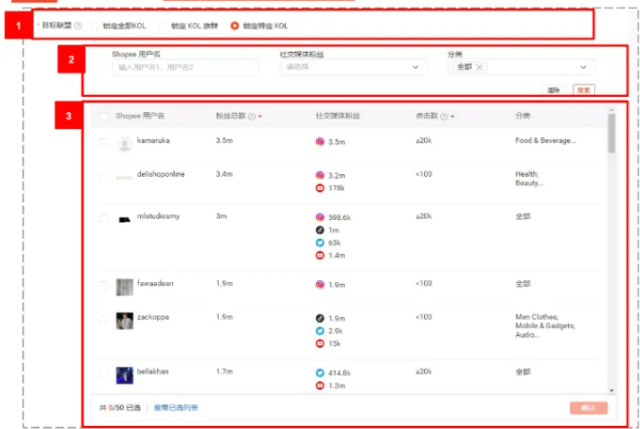The height and width of the screenshot is (429, 640).
Task: Click username fawaadean
Action: pos(155,283)
